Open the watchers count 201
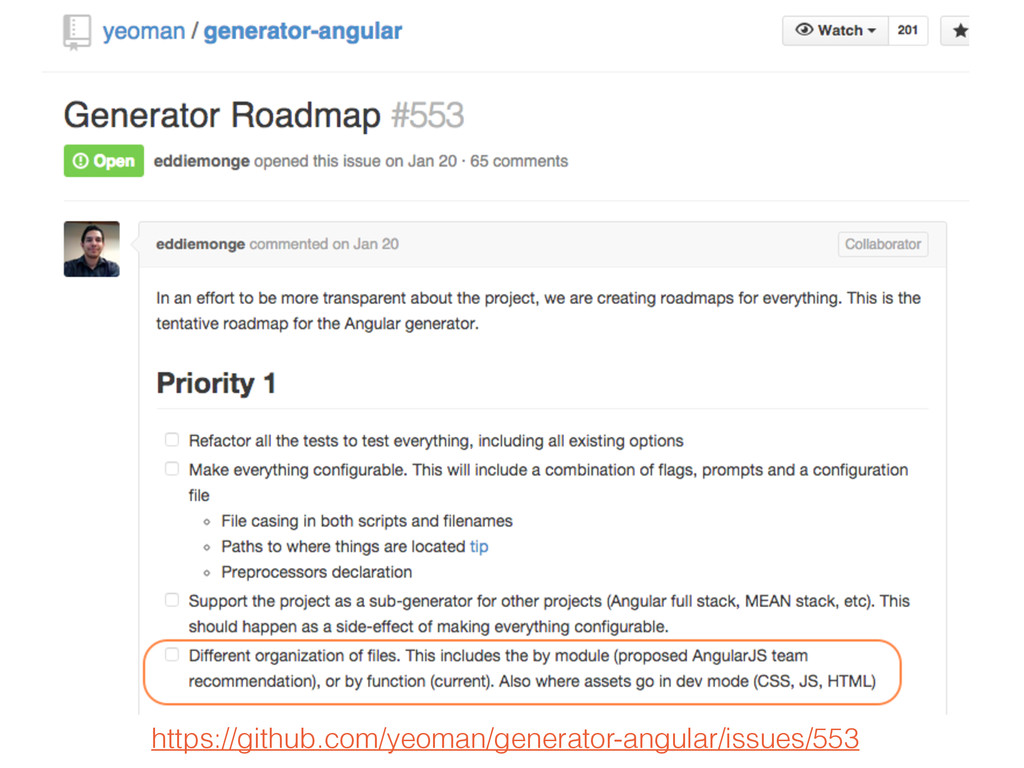 pyautogui.click(x=908, y=30)
